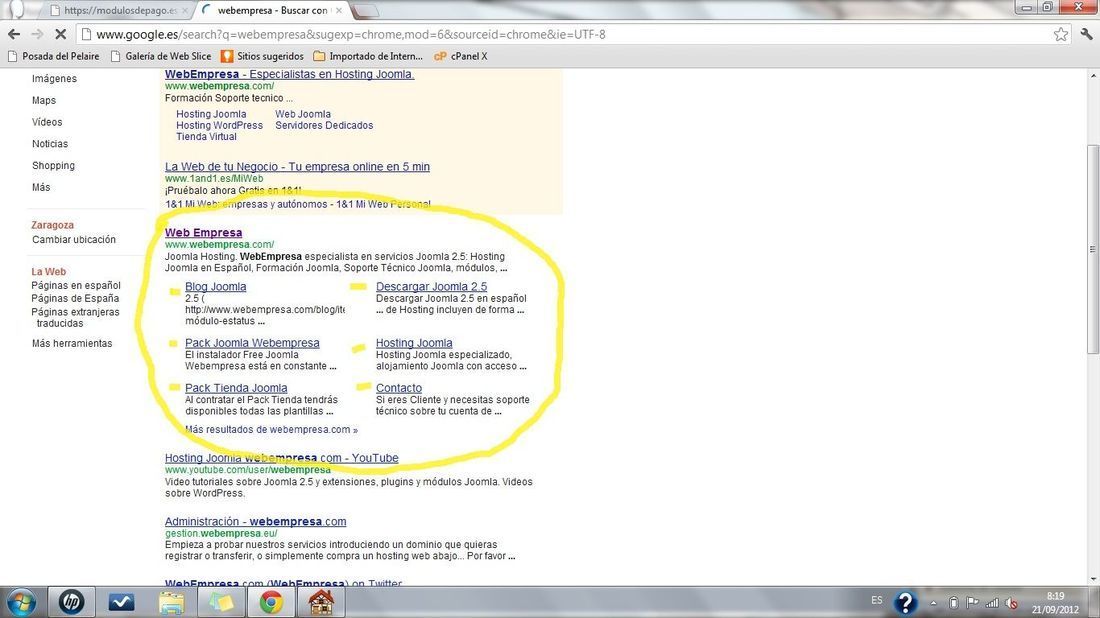Viewport: 1100px width, 618px height.
Task: Click Cambiar ubicación link
Action: pos(74,239)
